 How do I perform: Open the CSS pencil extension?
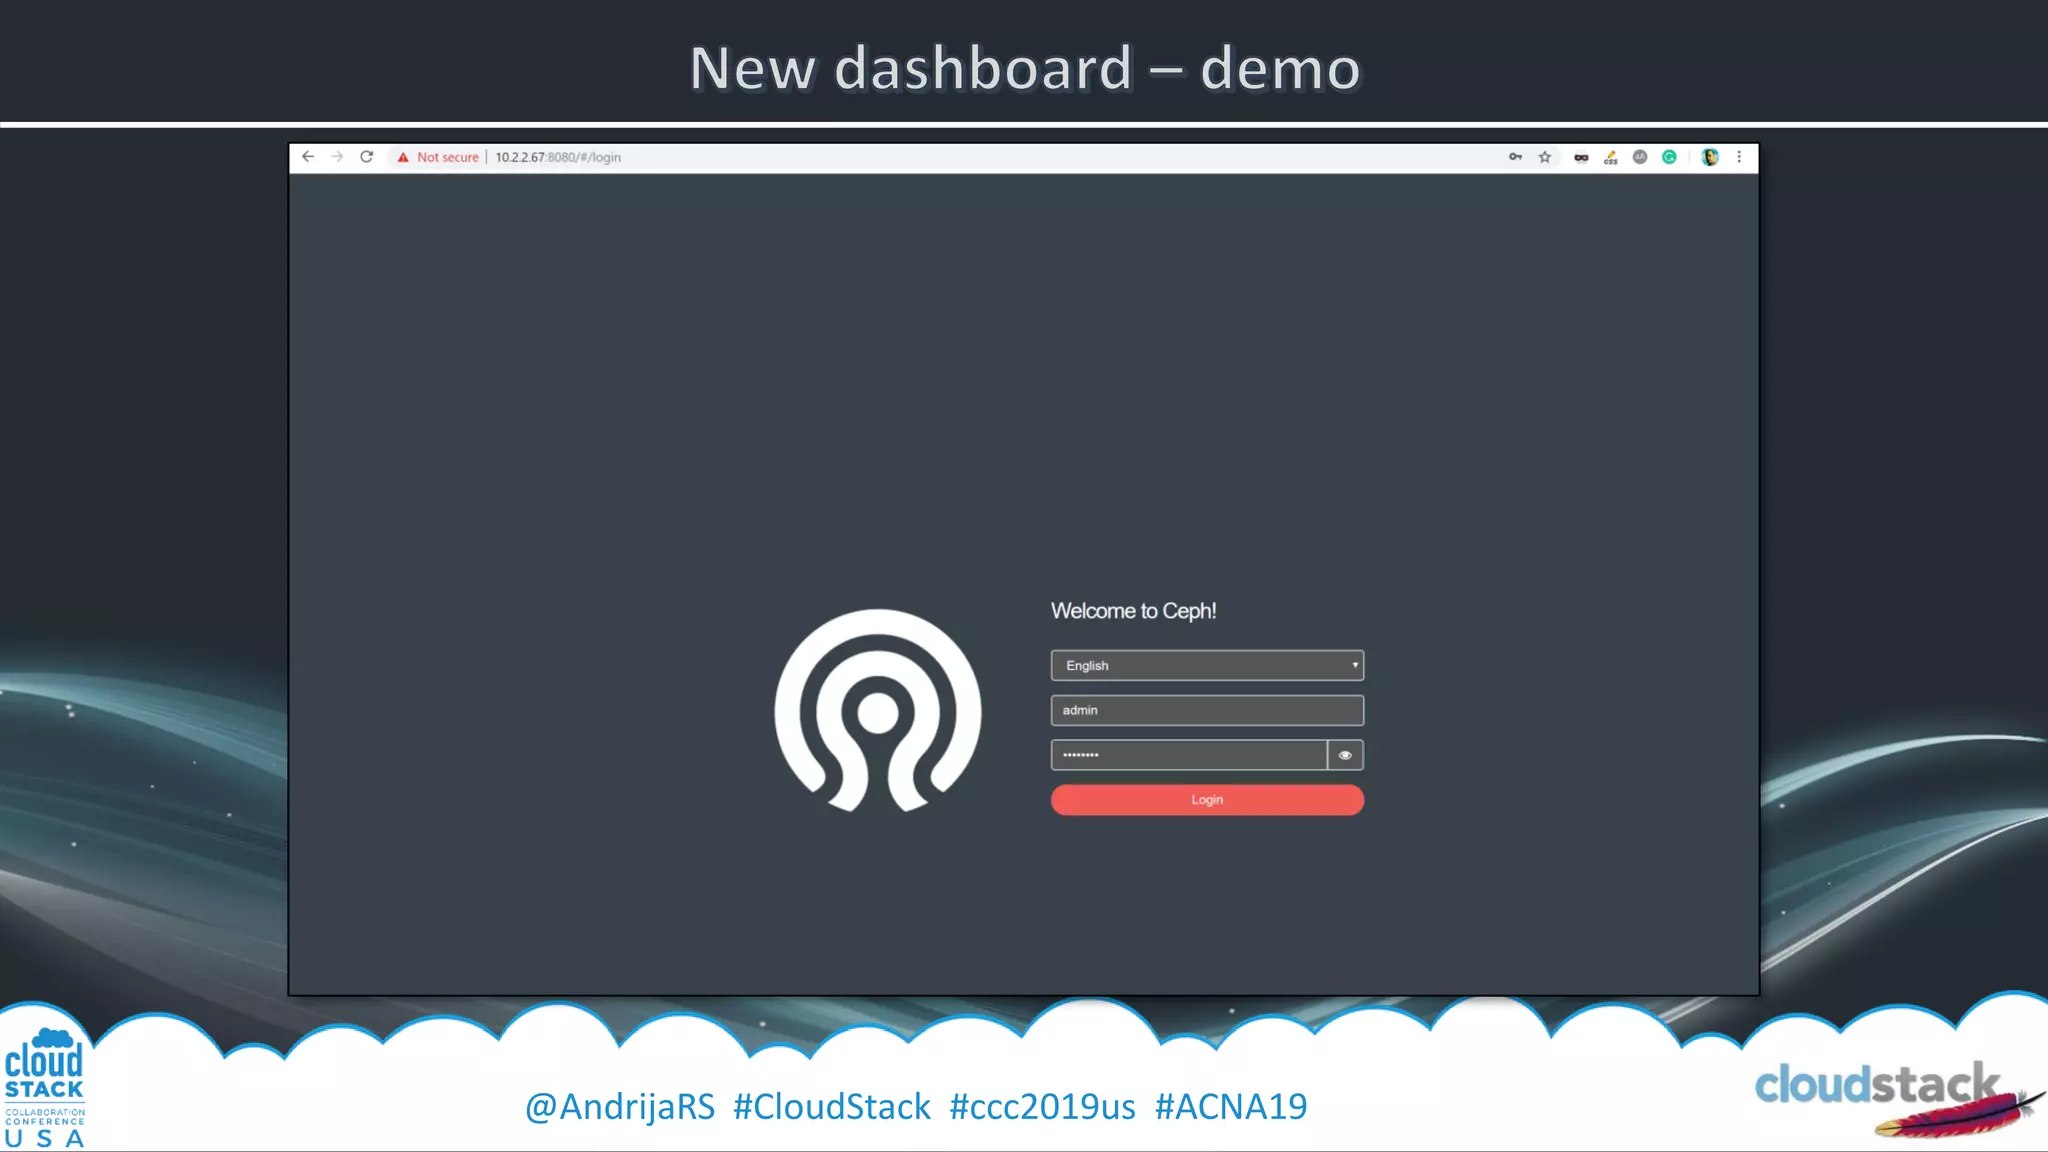coord(1610,157)
